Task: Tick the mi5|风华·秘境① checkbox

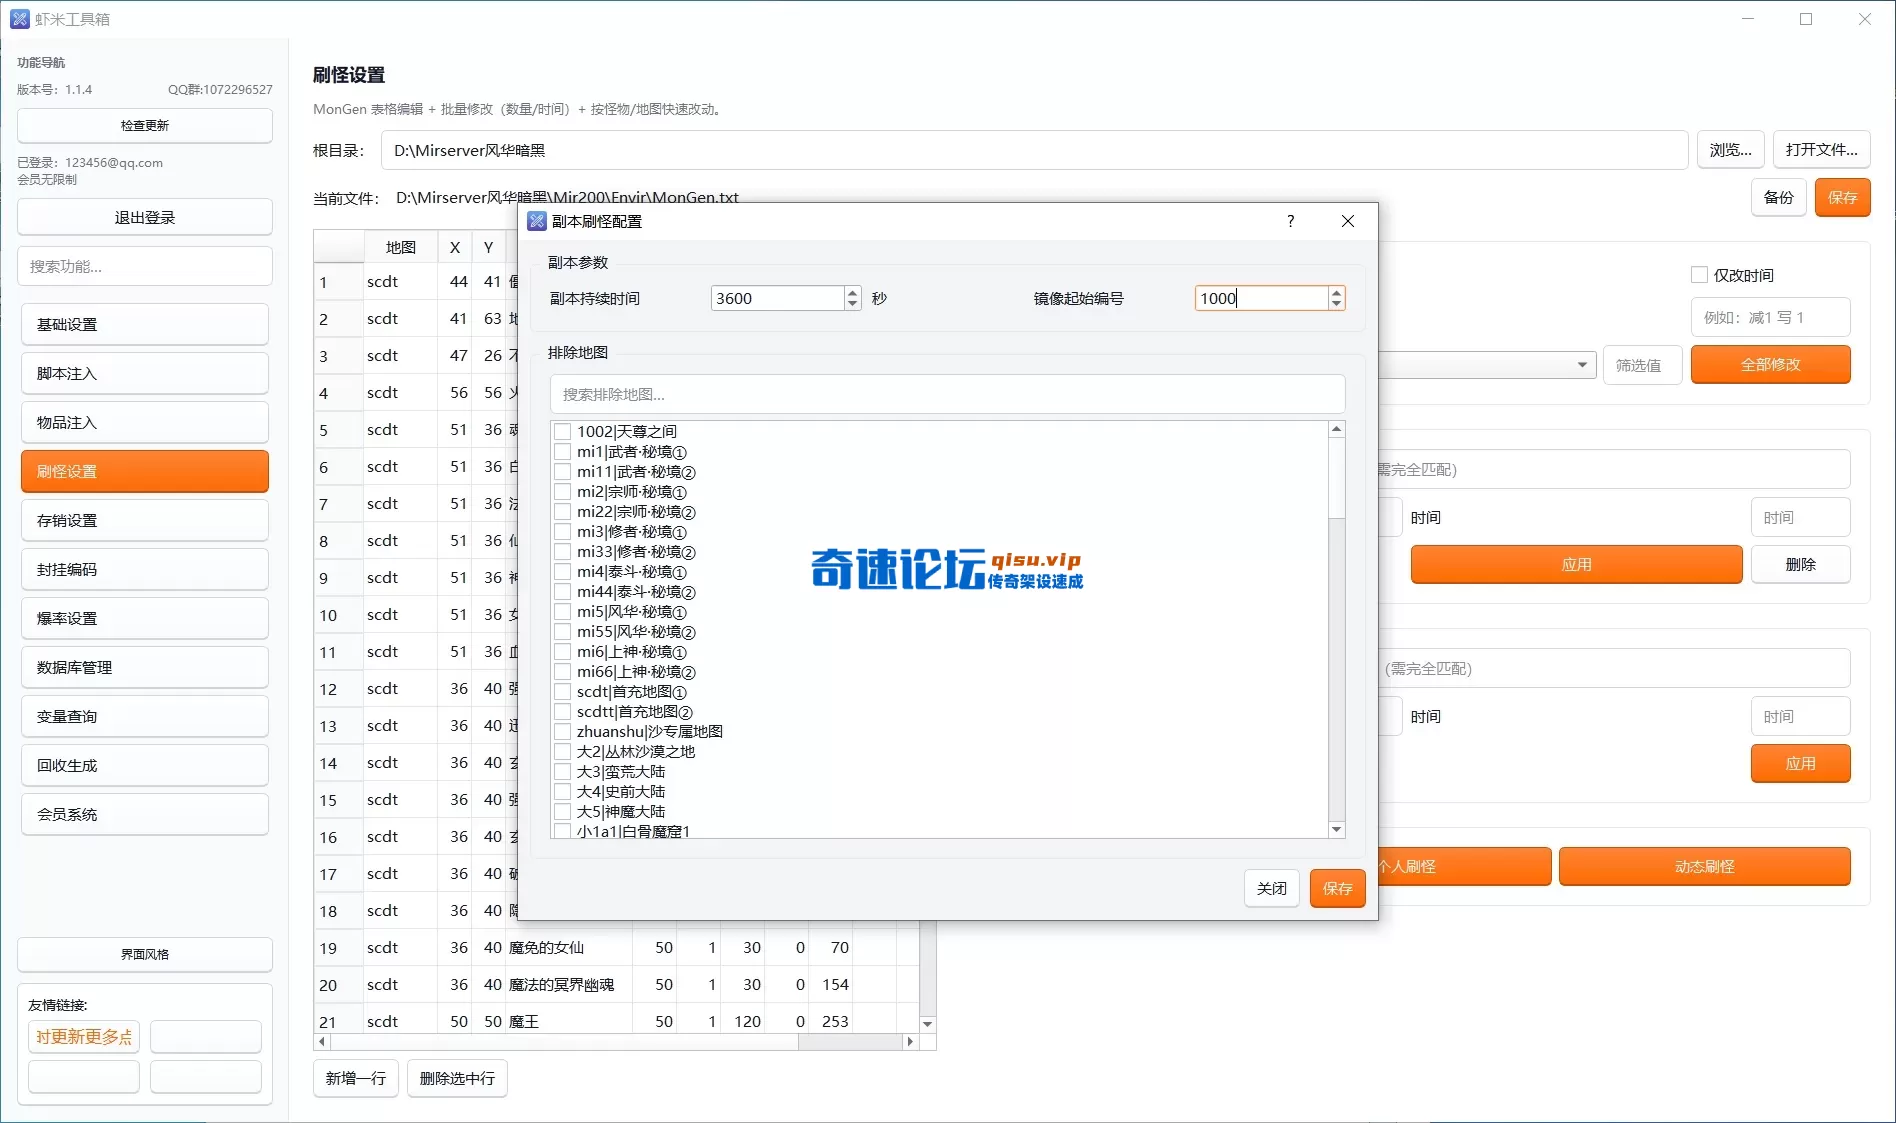Action: coord(563,612)
